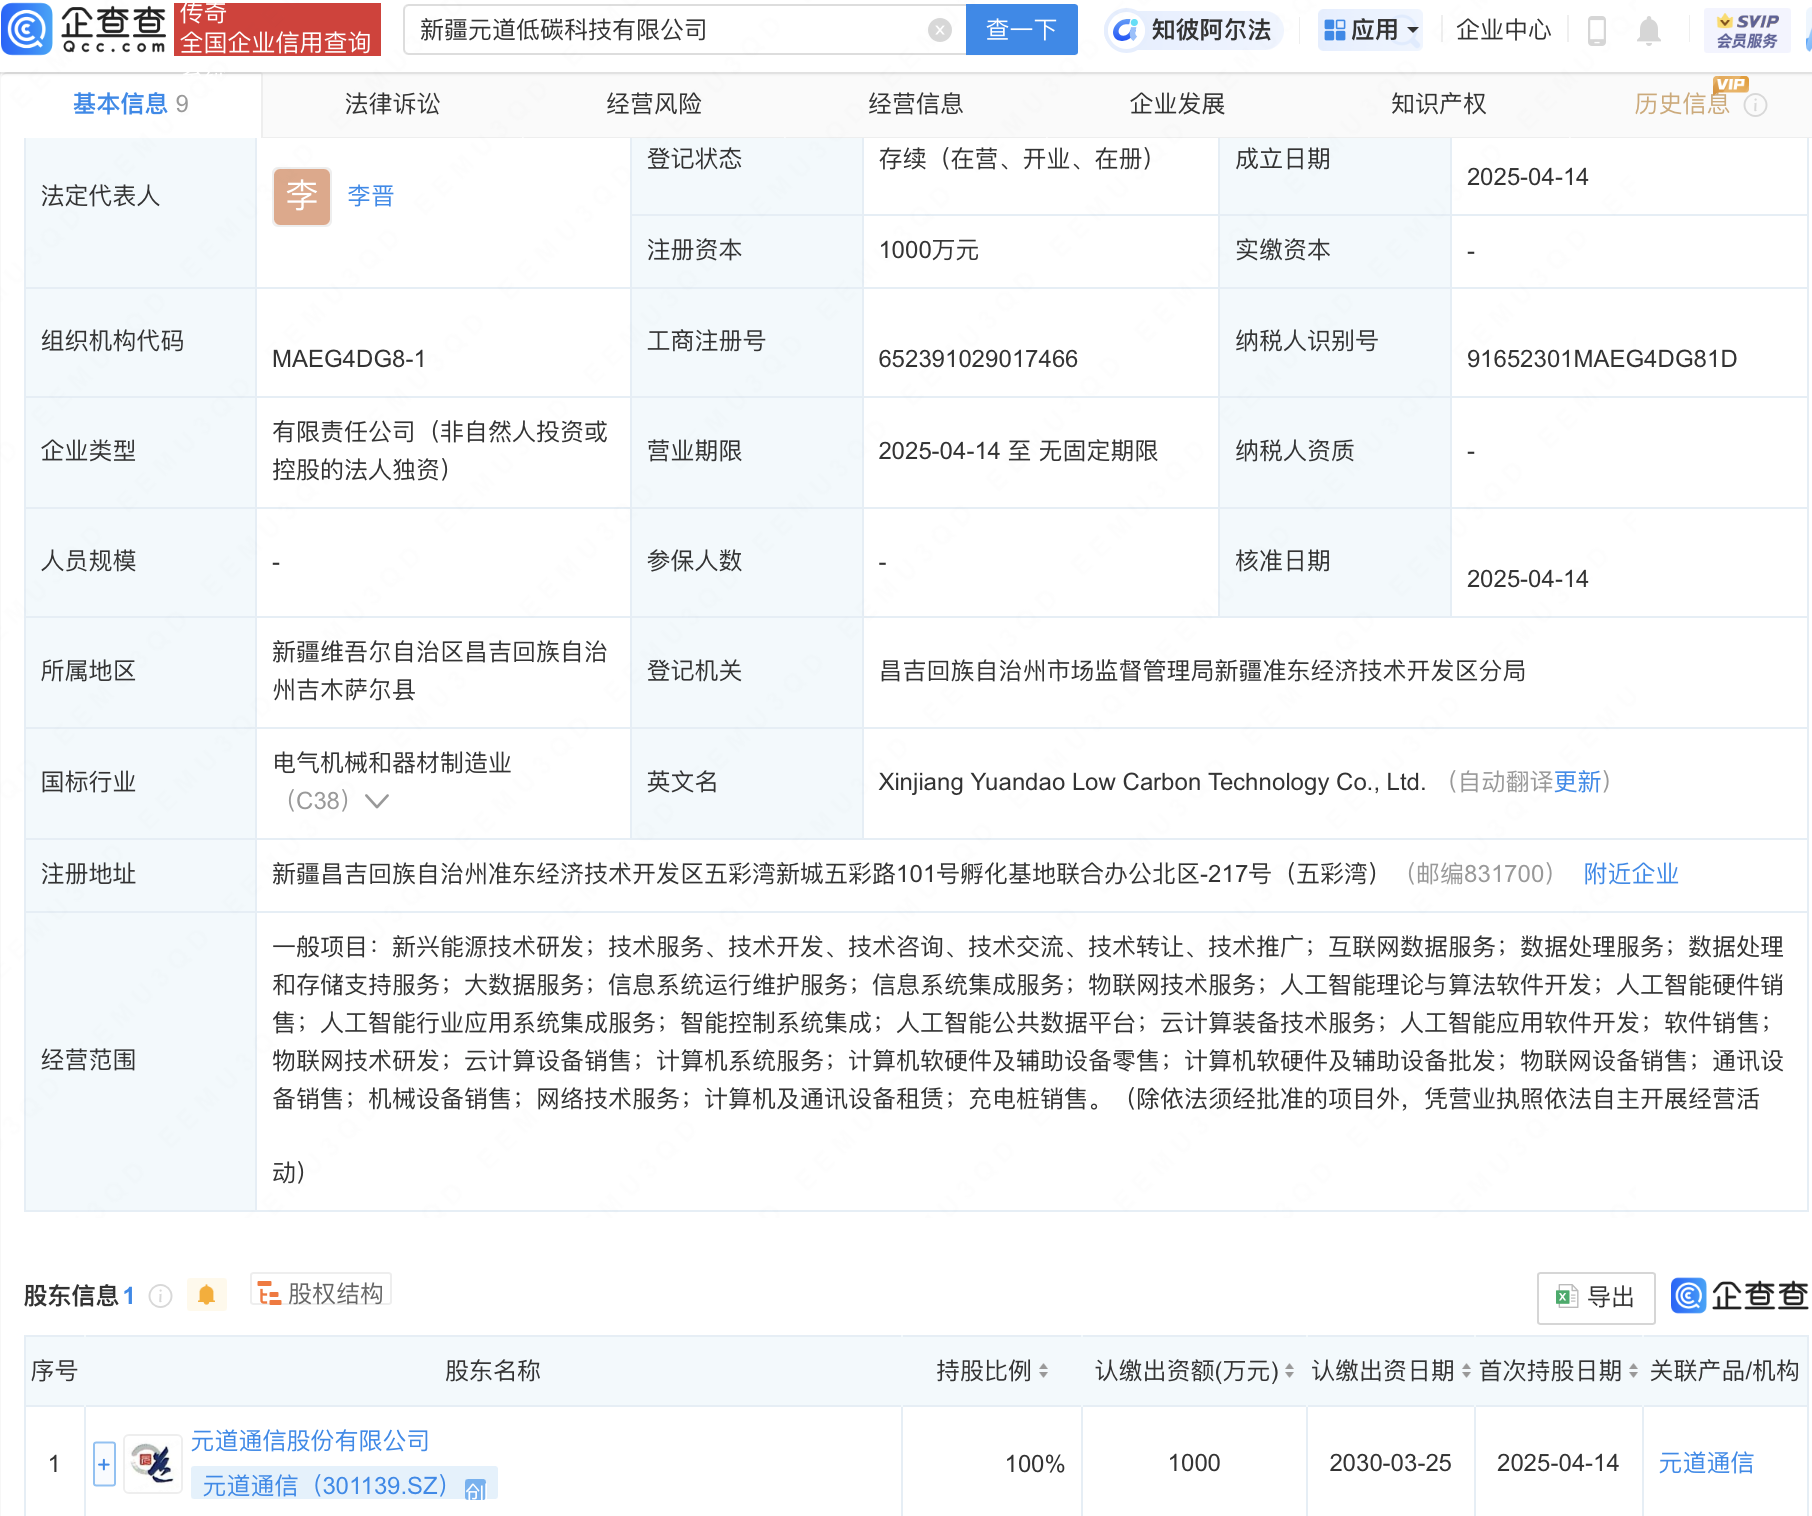1812x1516 pixels.
Task: Open 历史信息 VIP tab
Action: pos(1682,104)
